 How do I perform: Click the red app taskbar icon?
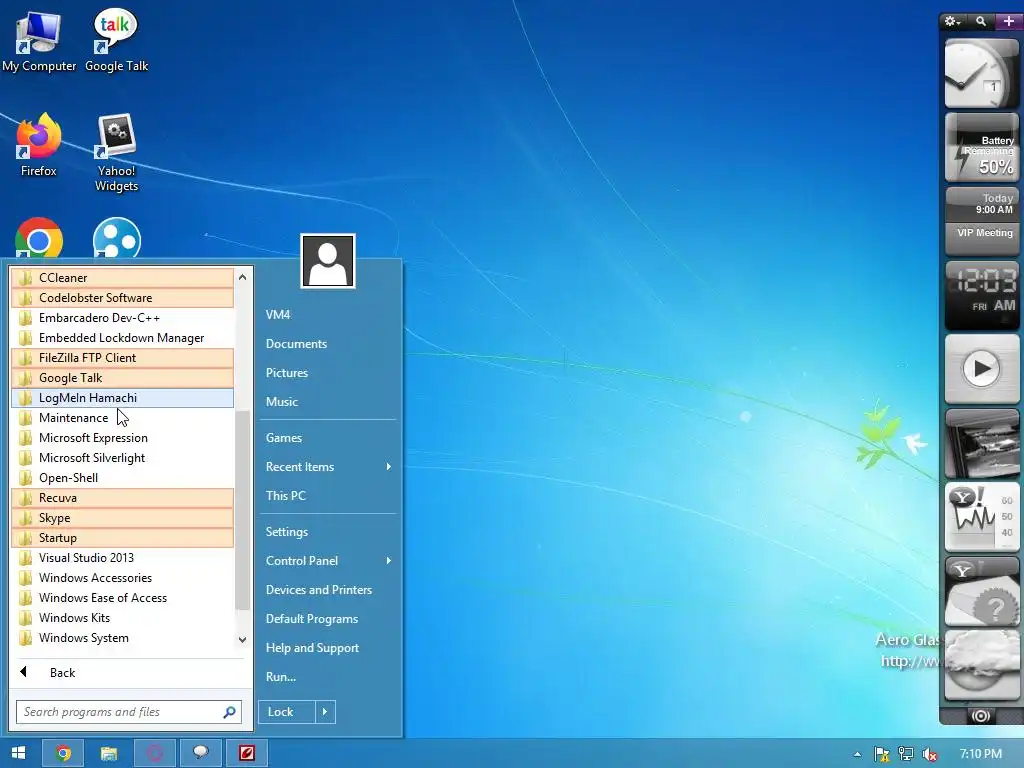point(246,754)
